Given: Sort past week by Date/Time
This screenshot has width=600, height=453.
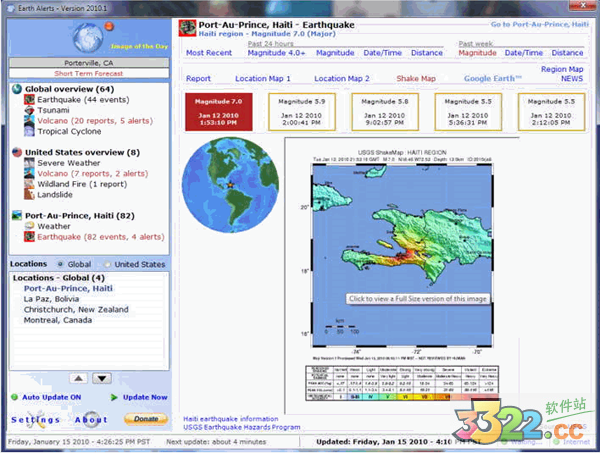Looking at the screenshot, I should (524, 53).
